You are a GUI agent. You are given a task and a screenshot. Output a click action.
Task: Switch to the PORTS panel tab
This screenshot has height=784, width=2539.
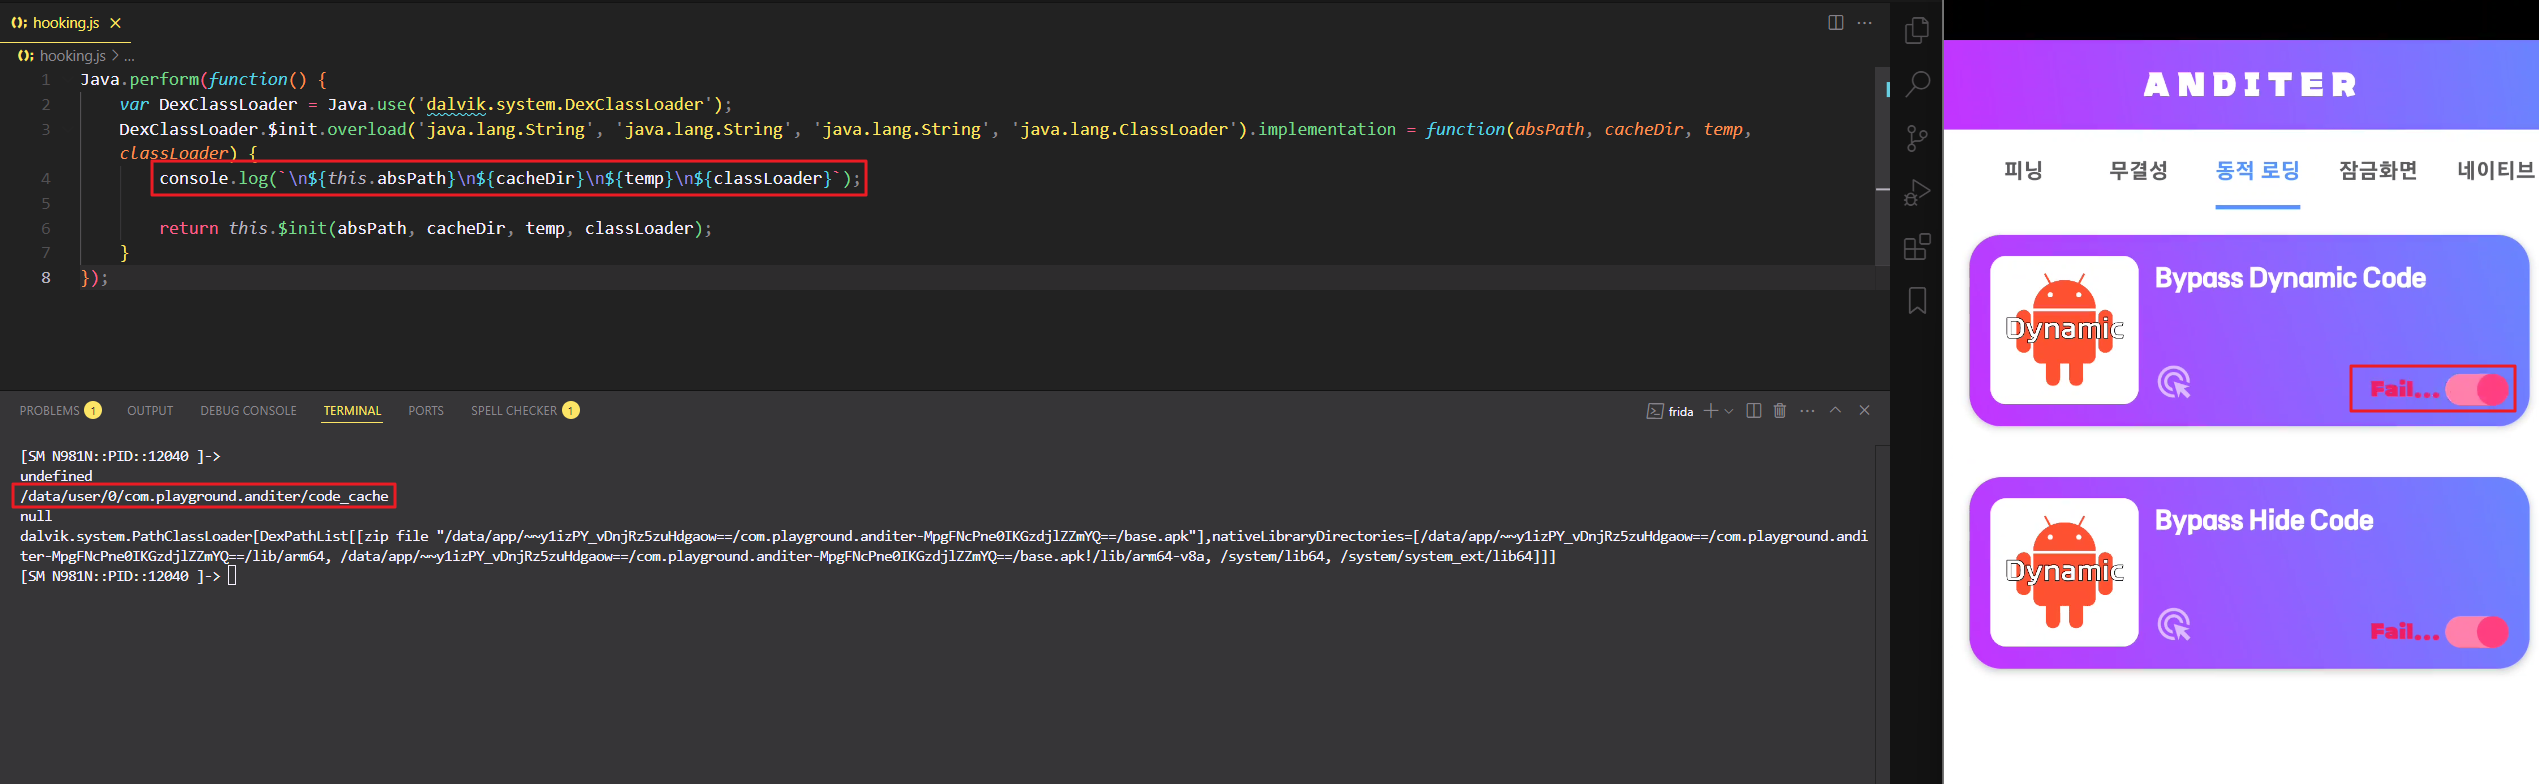tap(426, 411)
